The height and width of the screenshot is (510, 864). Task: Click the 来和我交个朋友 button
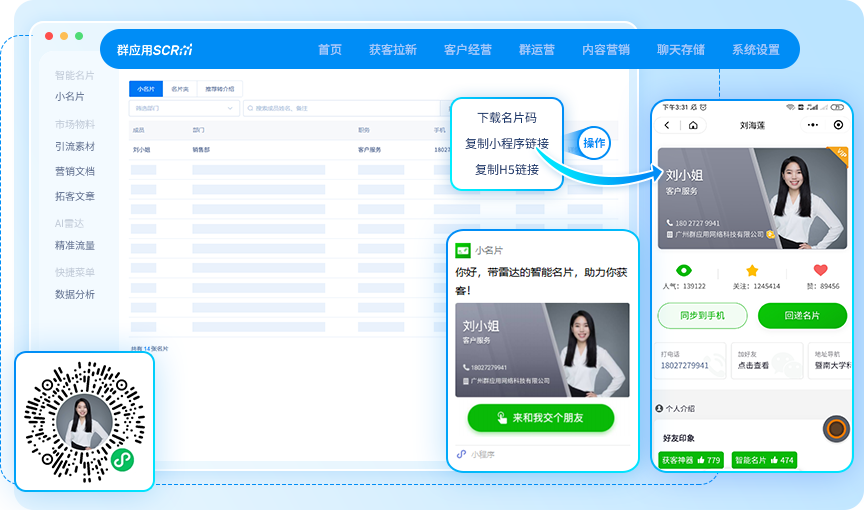point(540,418)
